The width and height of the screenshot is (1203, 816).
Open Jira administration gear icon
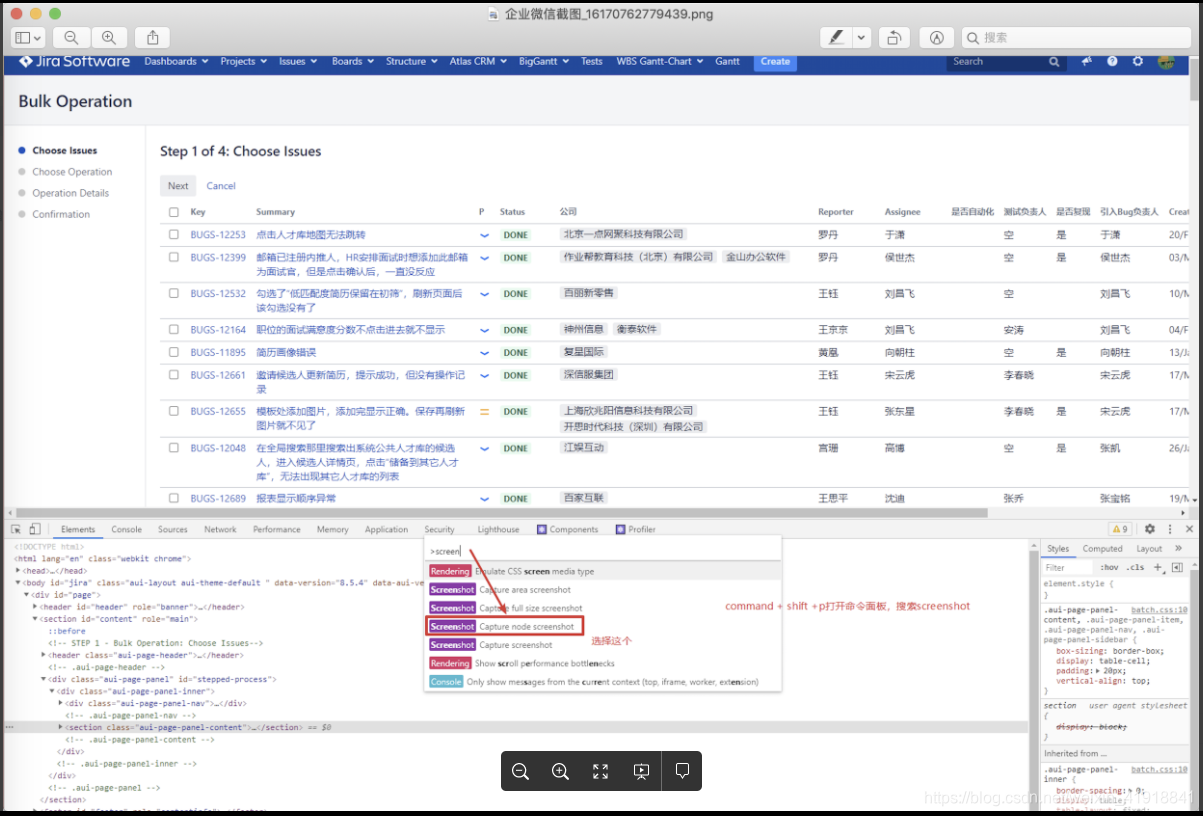1138,61
